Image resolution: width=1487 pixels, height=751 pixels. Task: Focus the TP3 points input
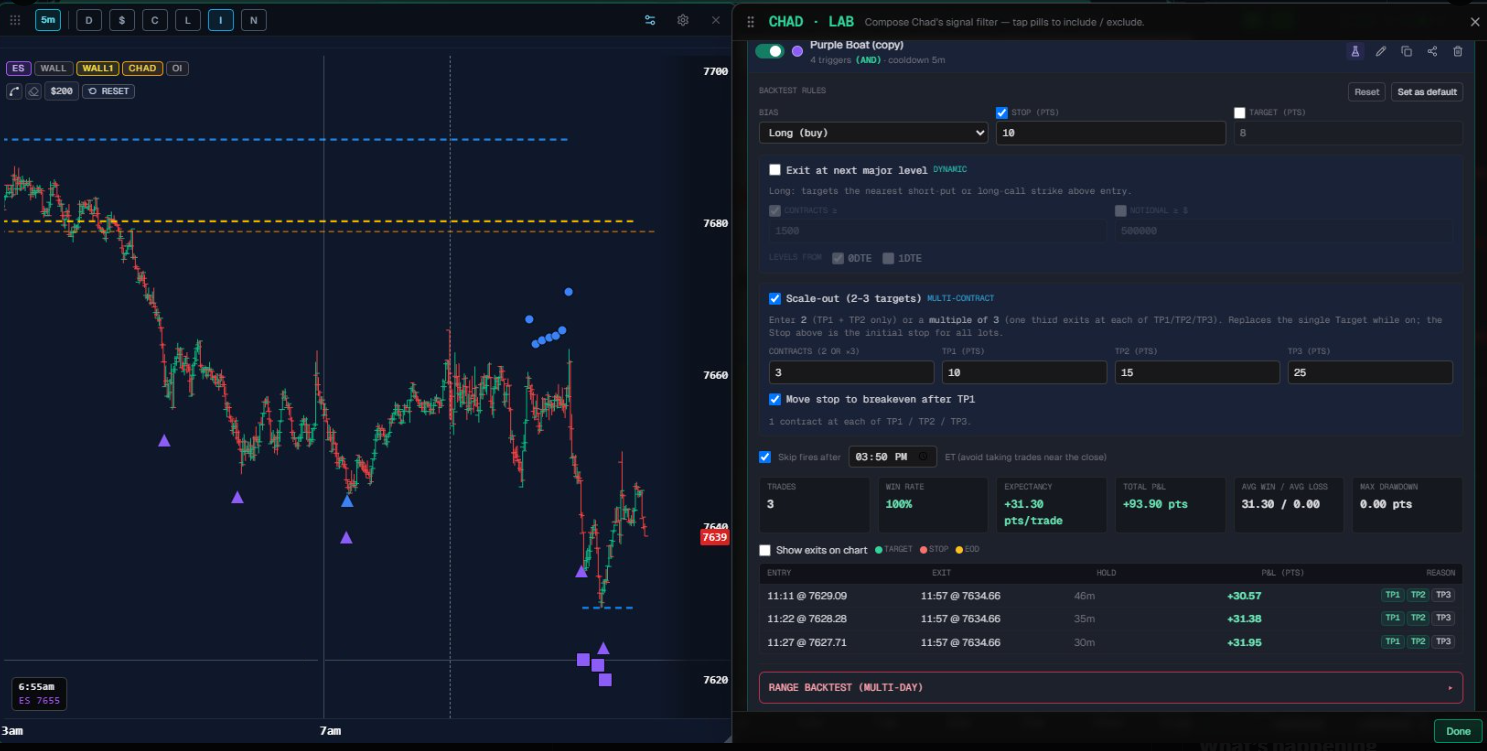coord(1370,372)
